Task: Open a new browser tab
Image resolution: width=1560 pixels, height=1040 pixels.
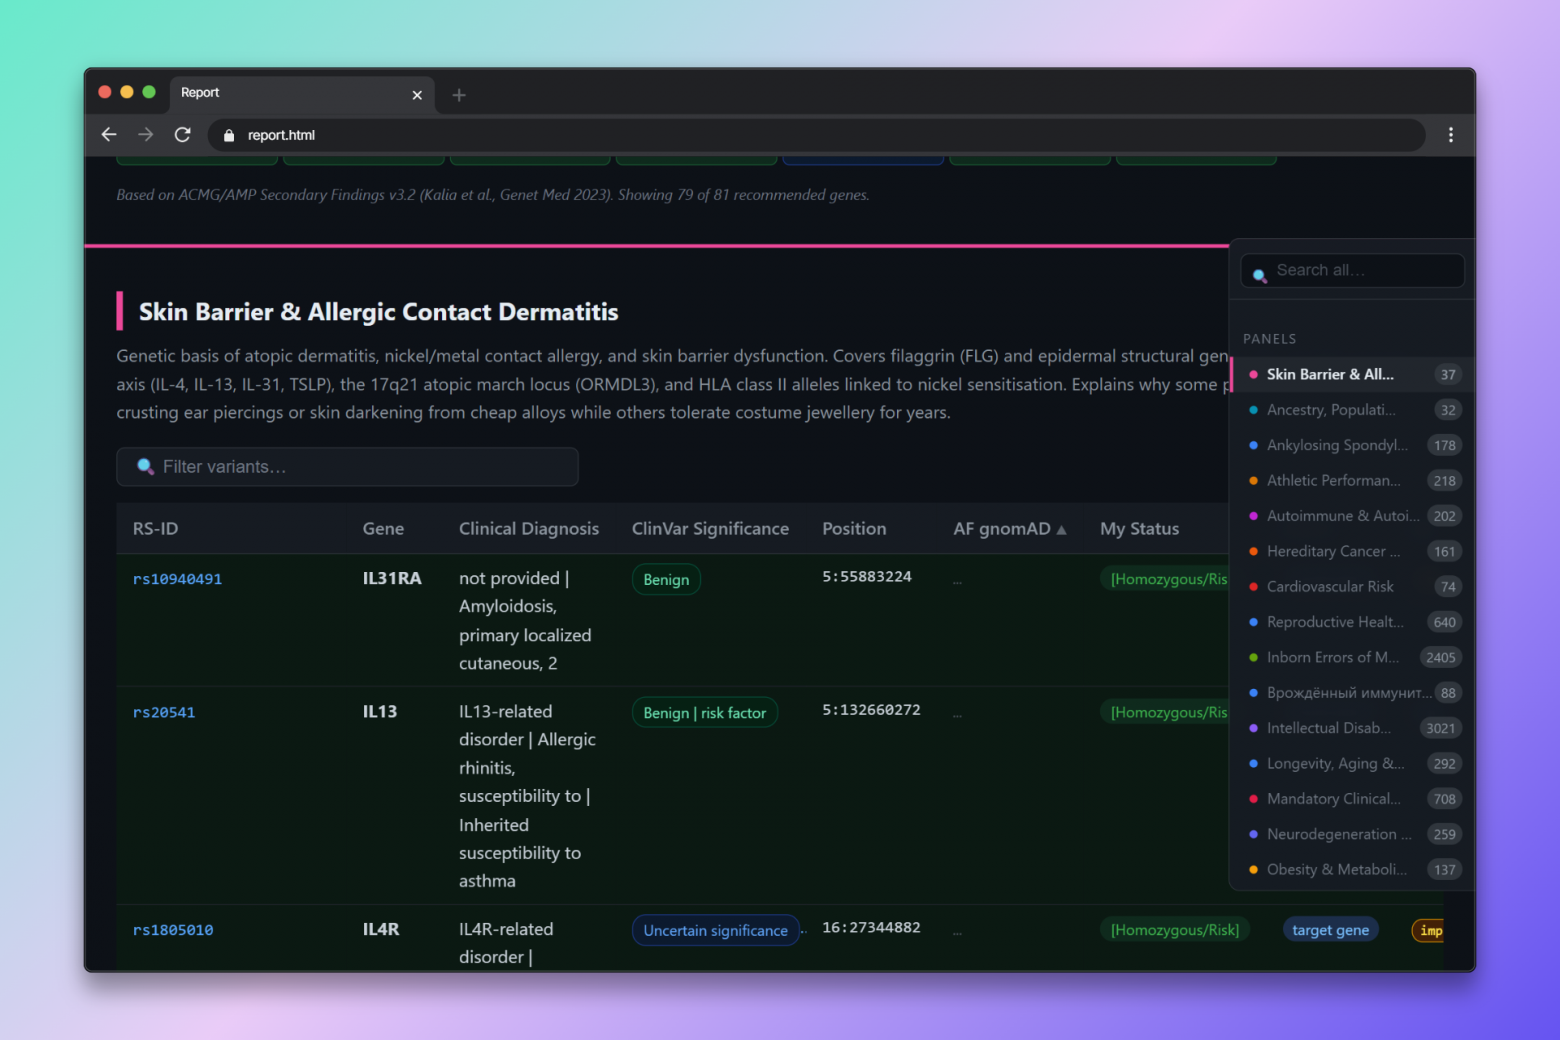Action: click(459, 95)
